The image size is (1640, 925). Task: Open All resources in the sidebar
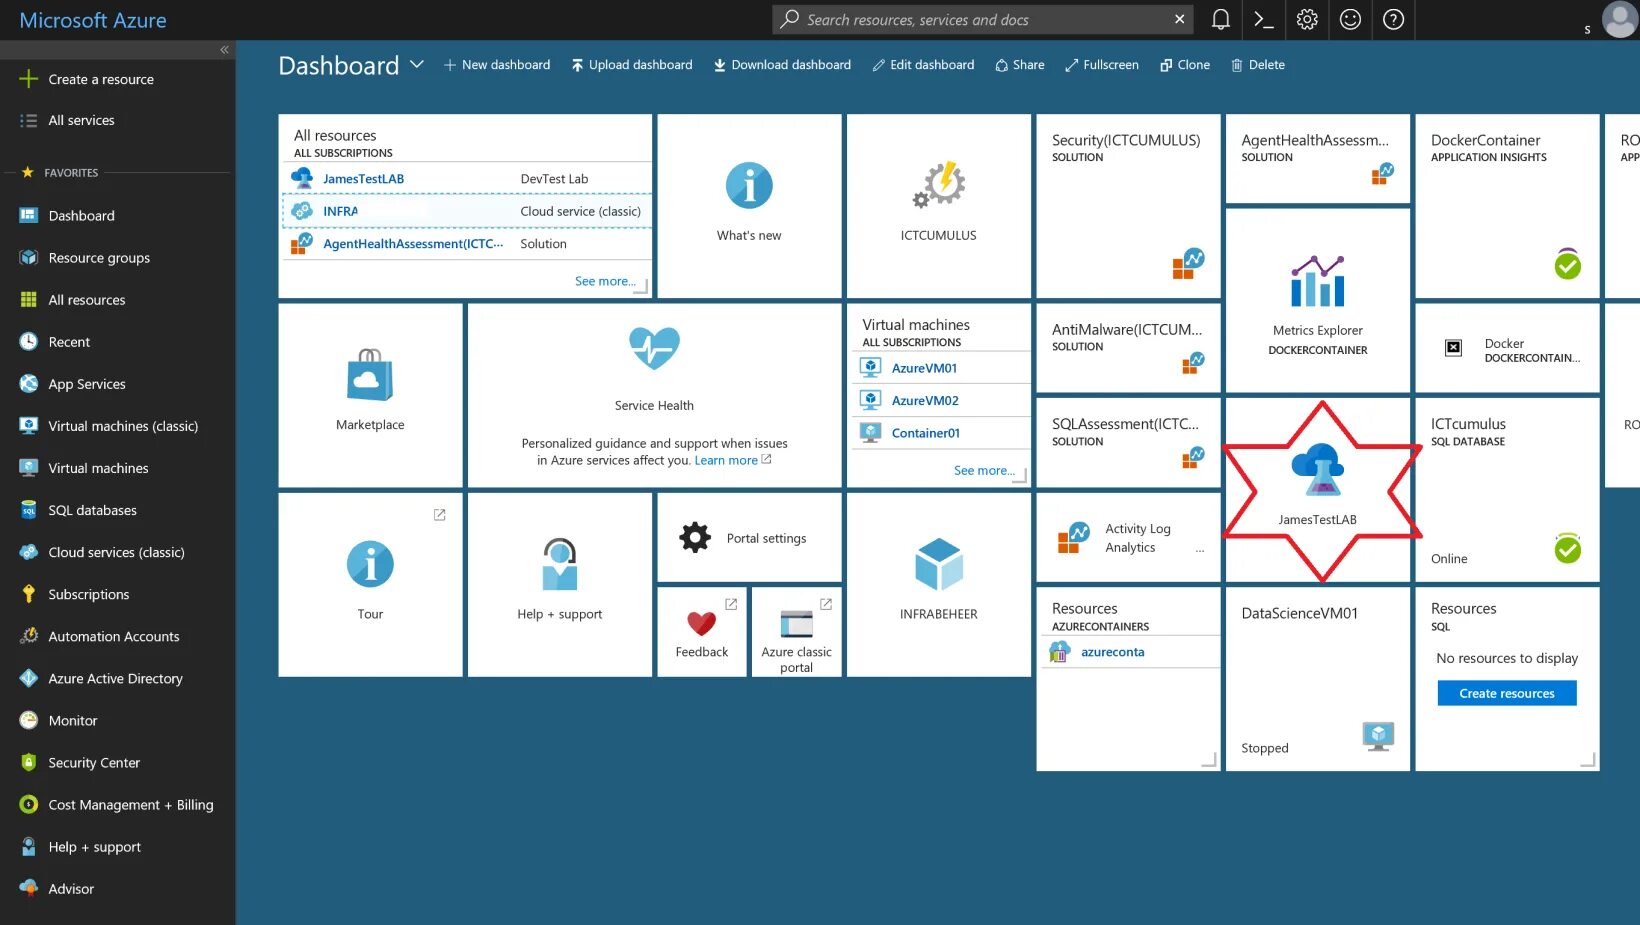tap(87, 300)
